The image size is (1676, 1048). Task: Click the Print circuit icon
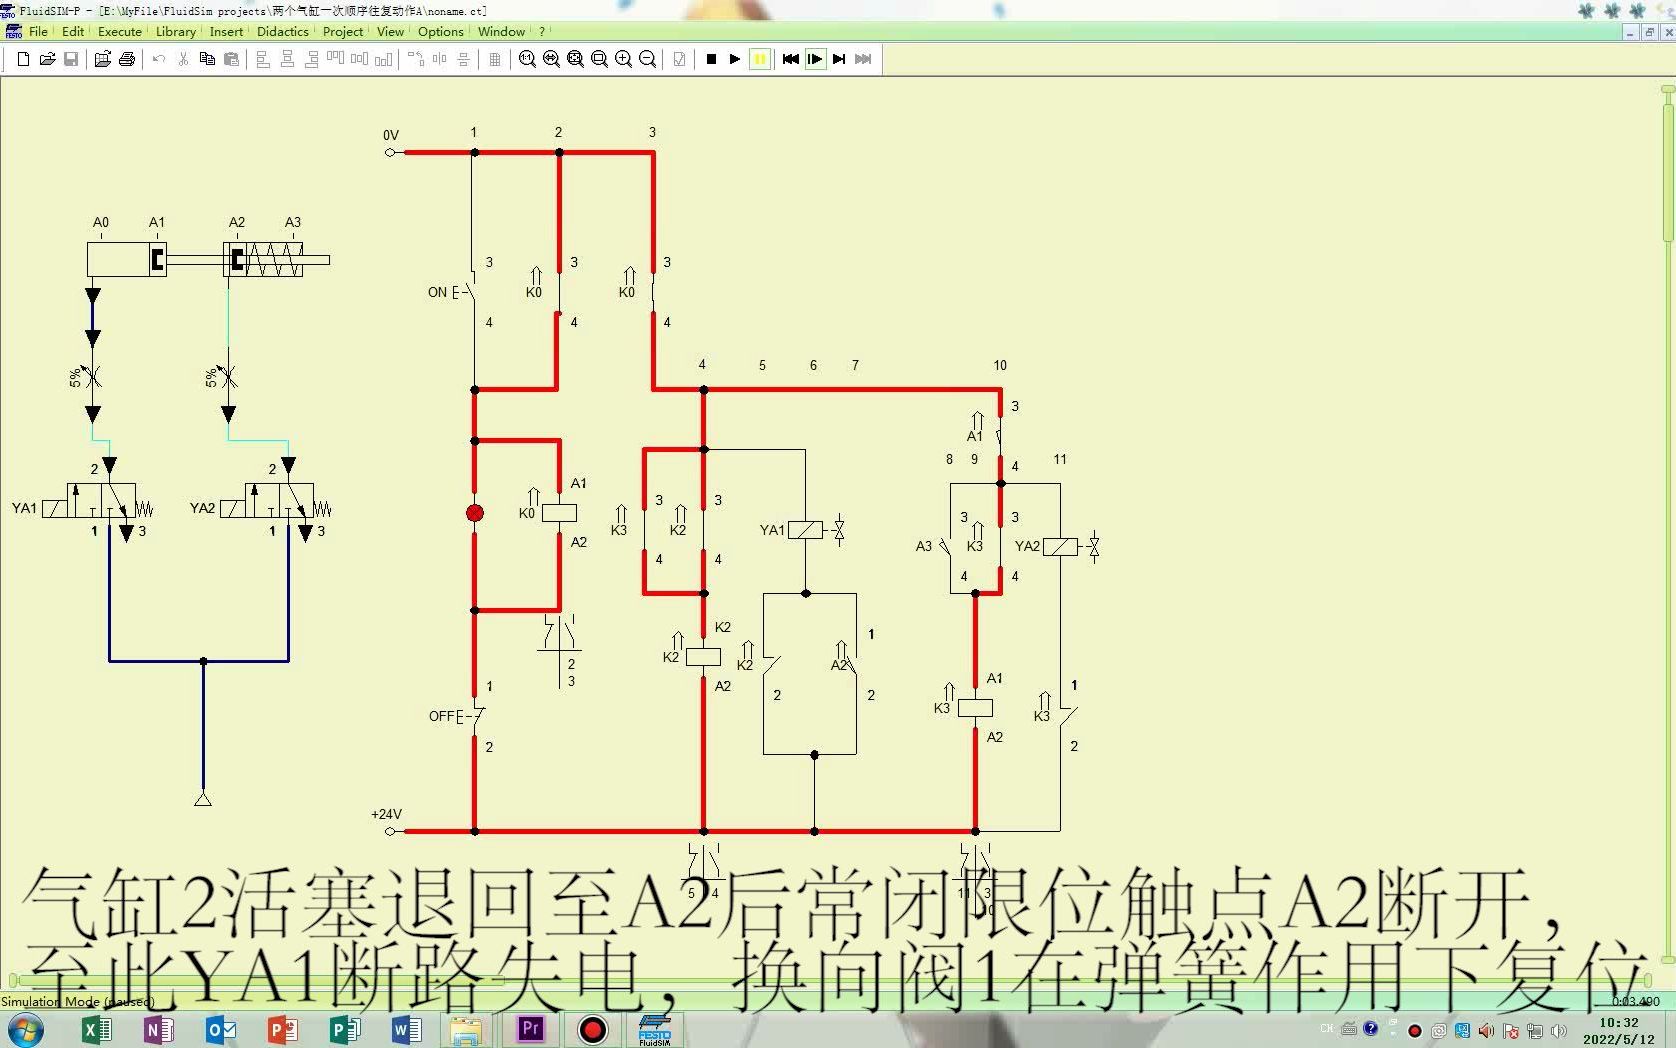coord(127,60)
